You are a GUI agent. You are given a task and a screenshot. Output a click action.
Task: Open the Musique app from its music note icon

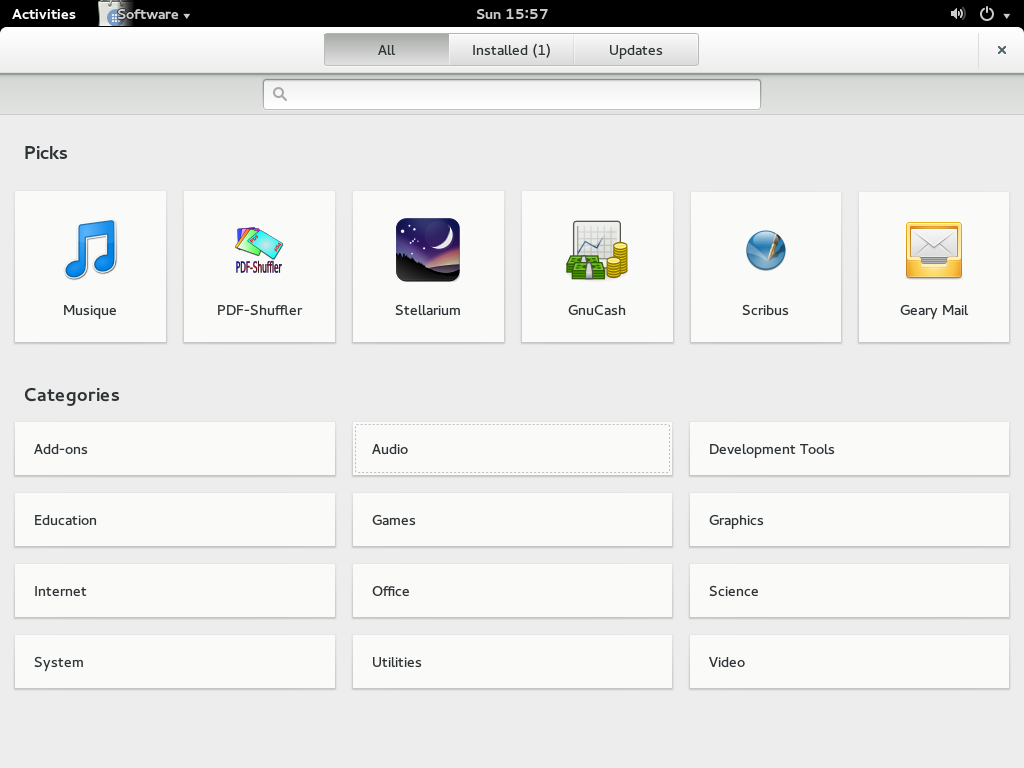pyautogui.click(x=90, y=249)
